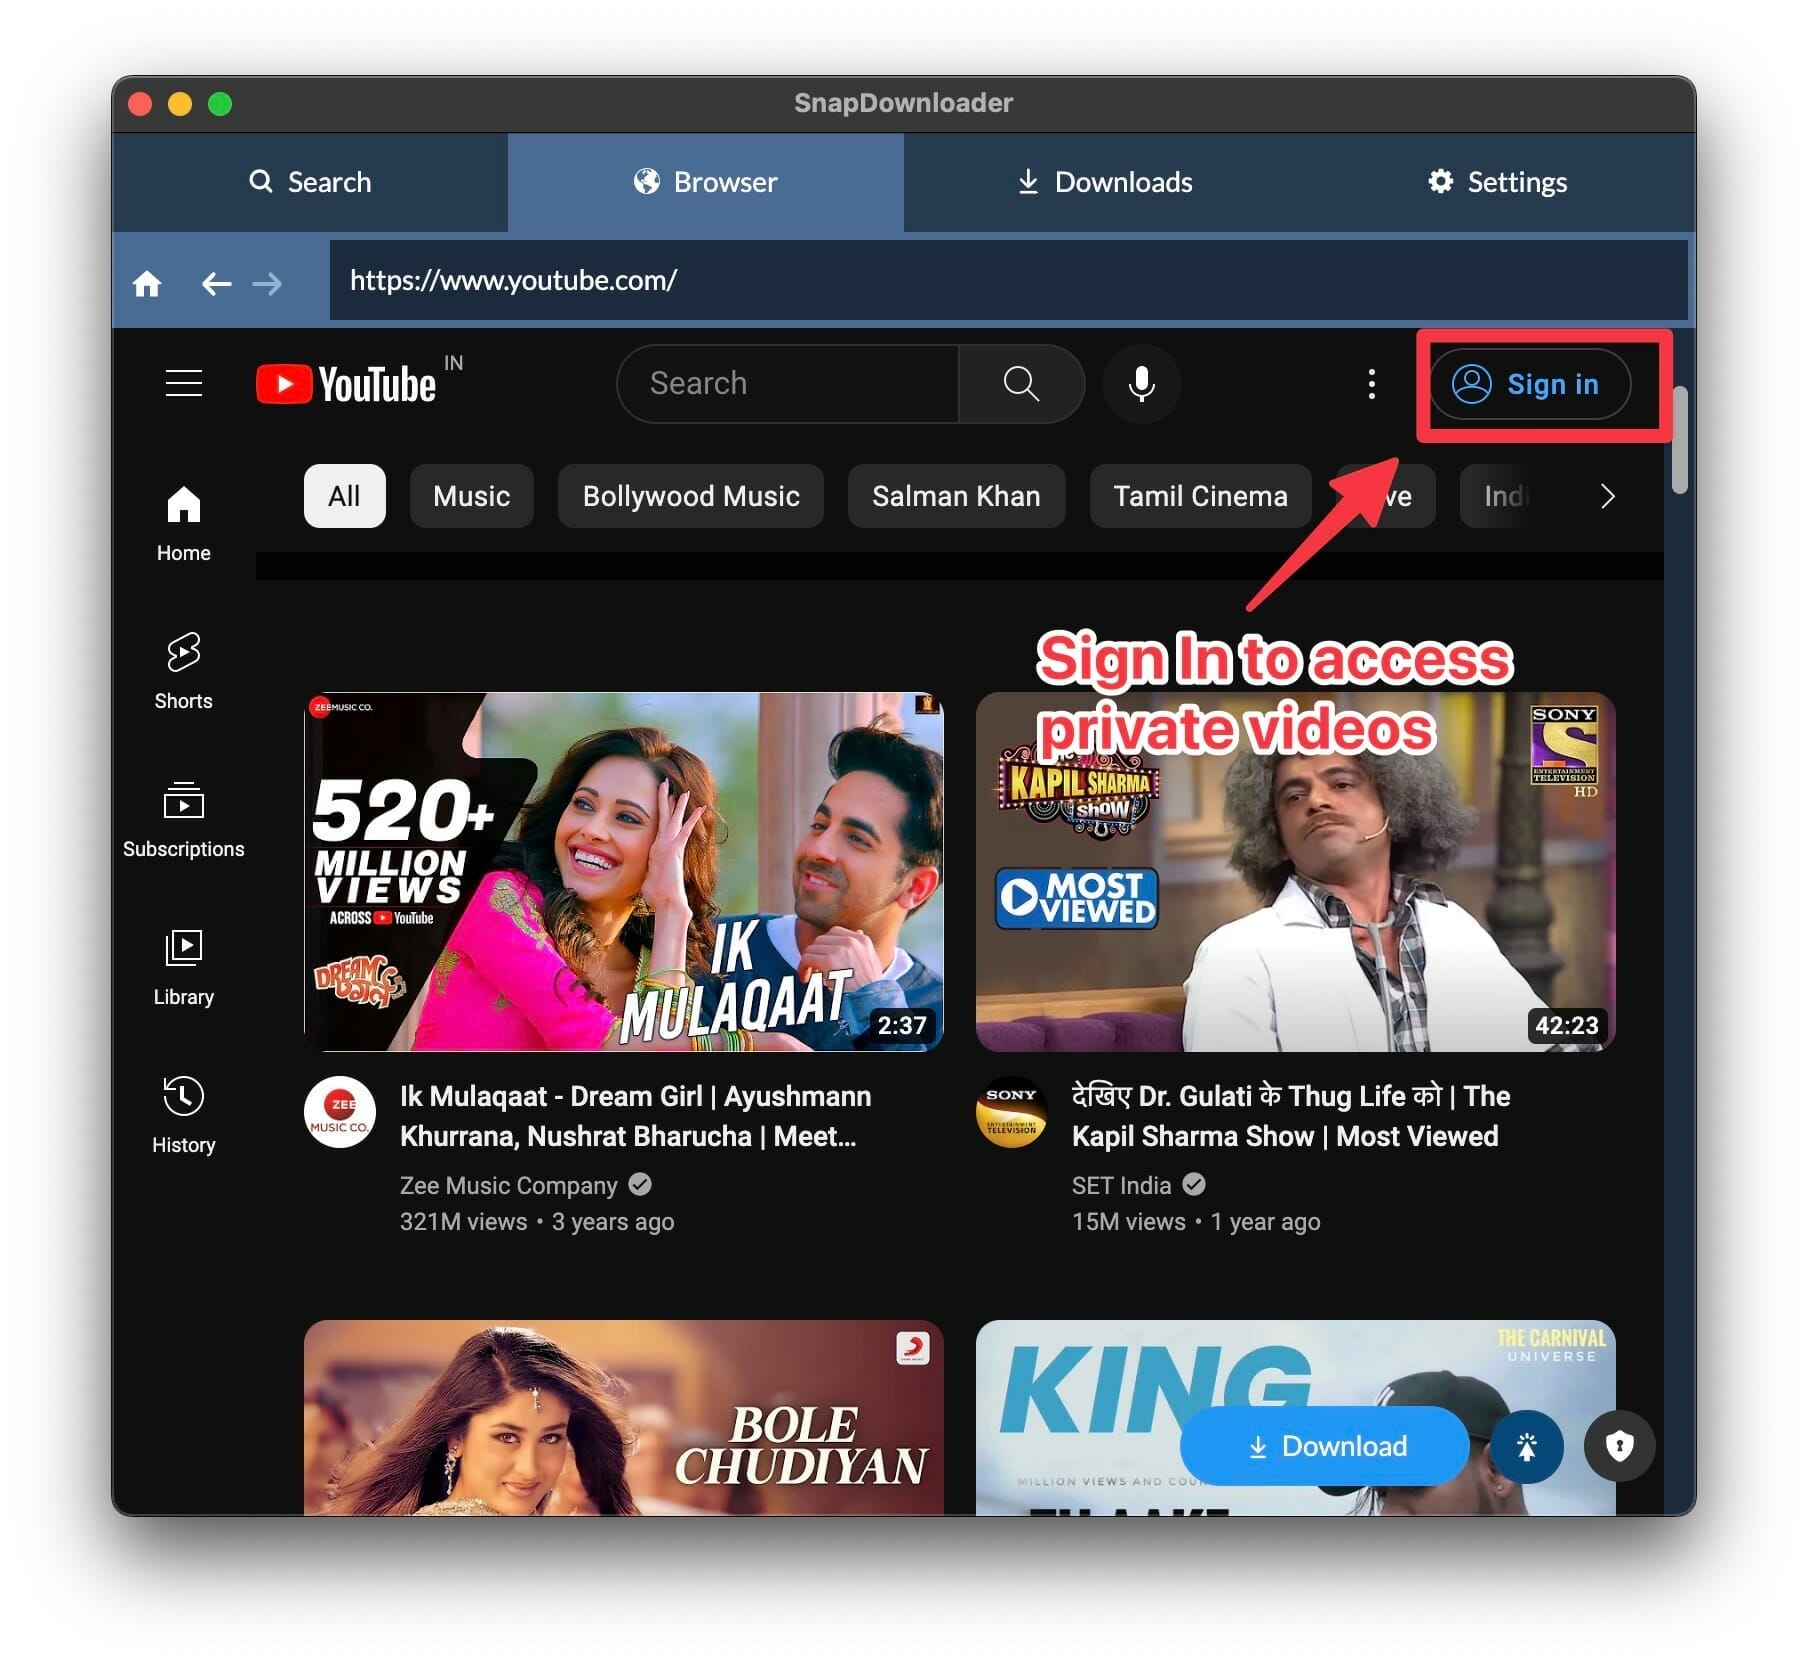The image size is (1808, 1664).
Task: View watch History via sidebar icon
Action: click(x=183, y=1097)
